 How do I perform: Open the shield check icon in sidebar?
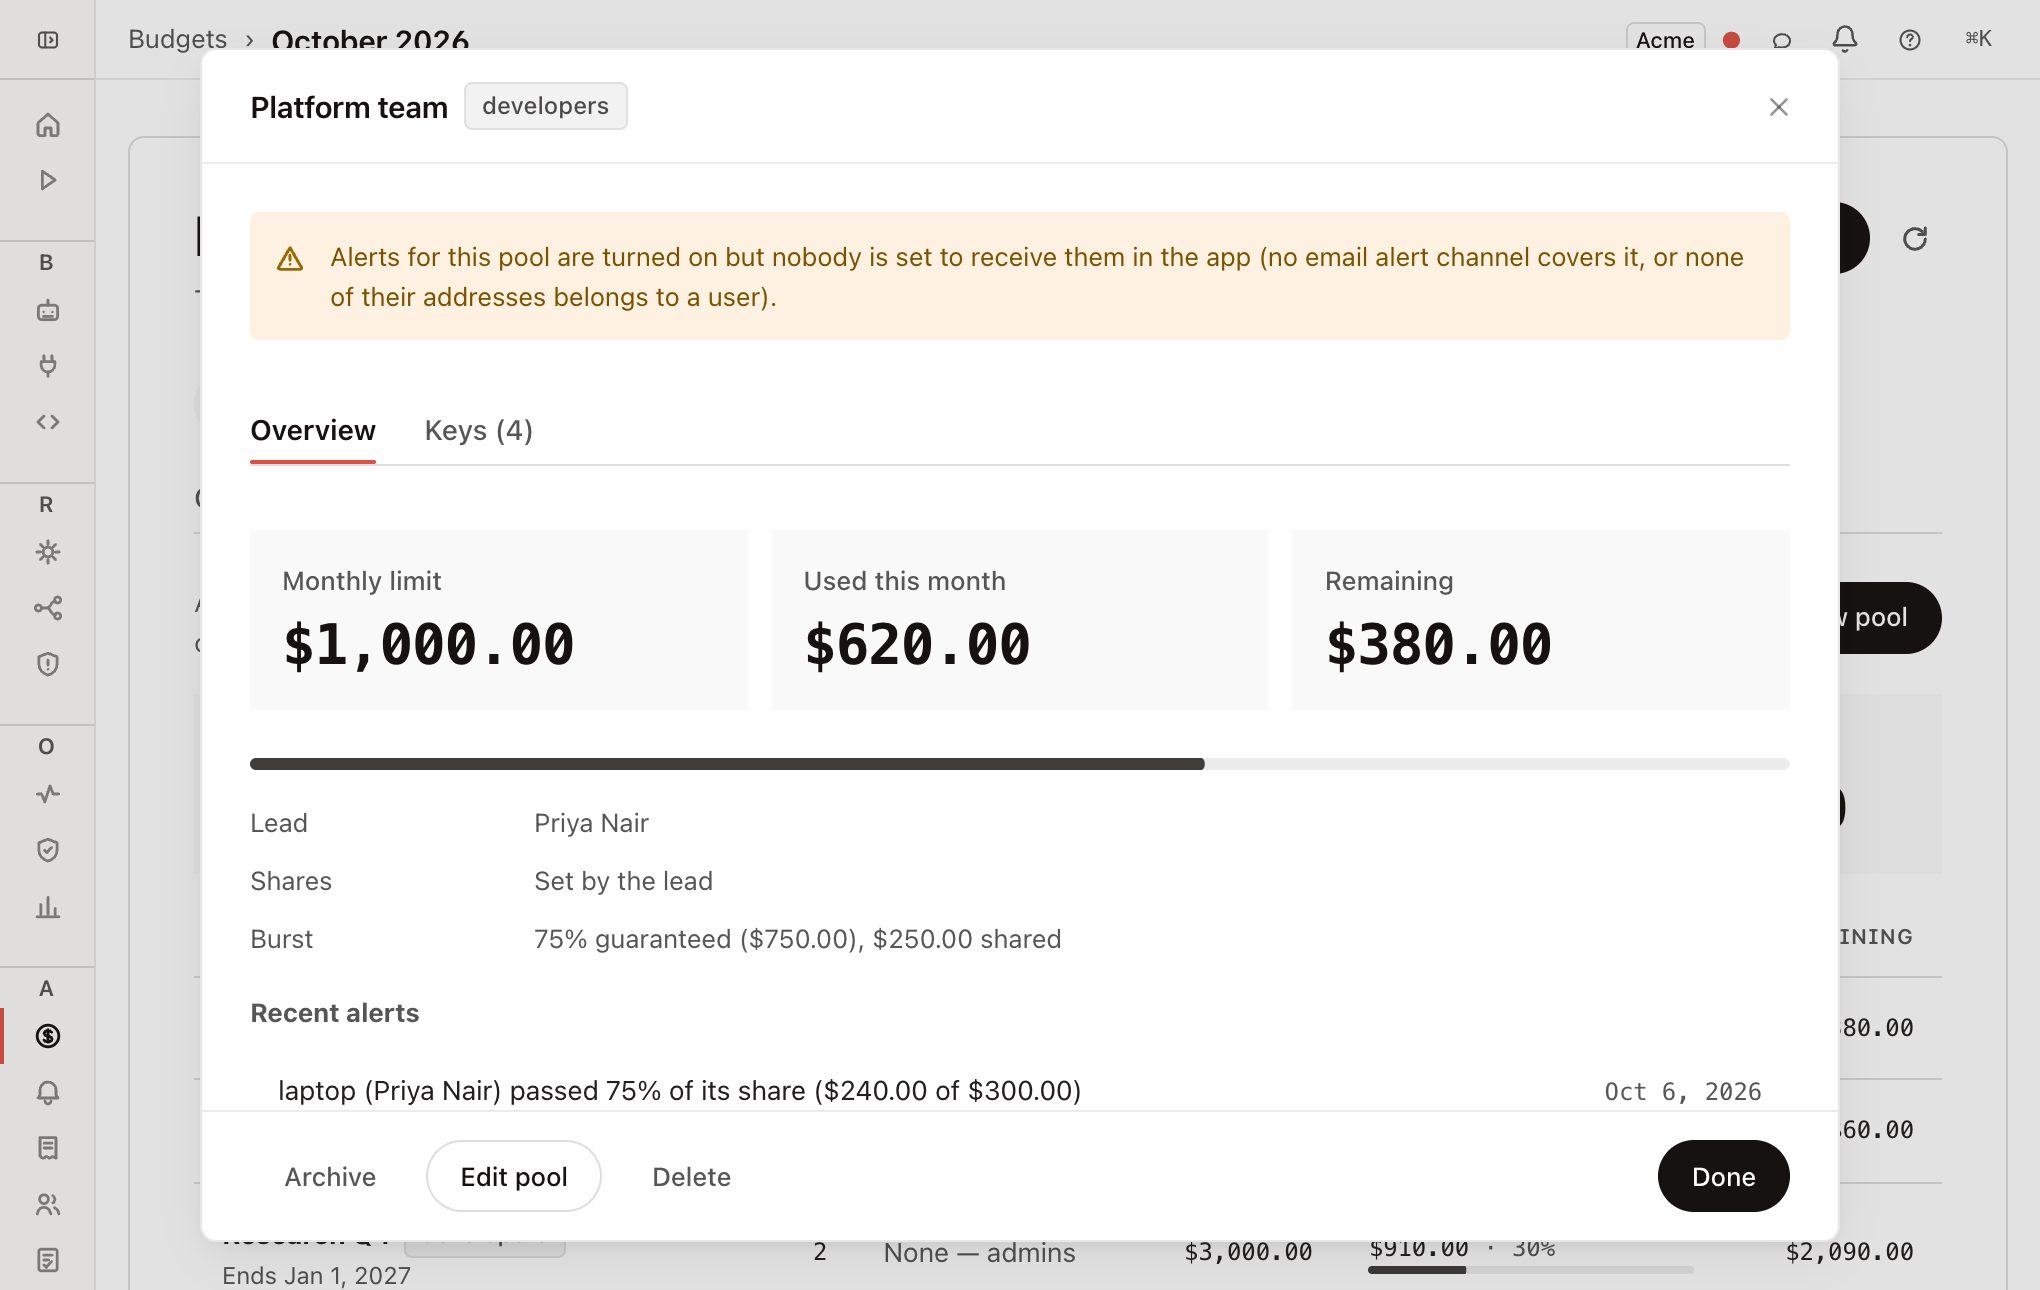tap(47, 850)
